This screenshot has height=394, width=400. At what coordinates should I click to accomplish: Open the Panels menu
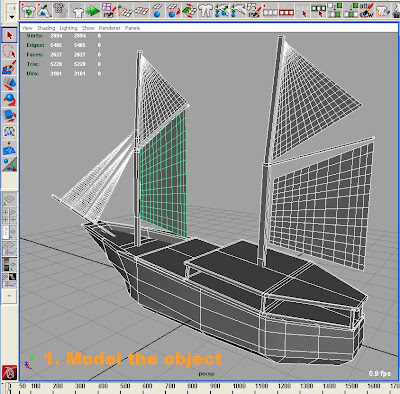(132, 28)
